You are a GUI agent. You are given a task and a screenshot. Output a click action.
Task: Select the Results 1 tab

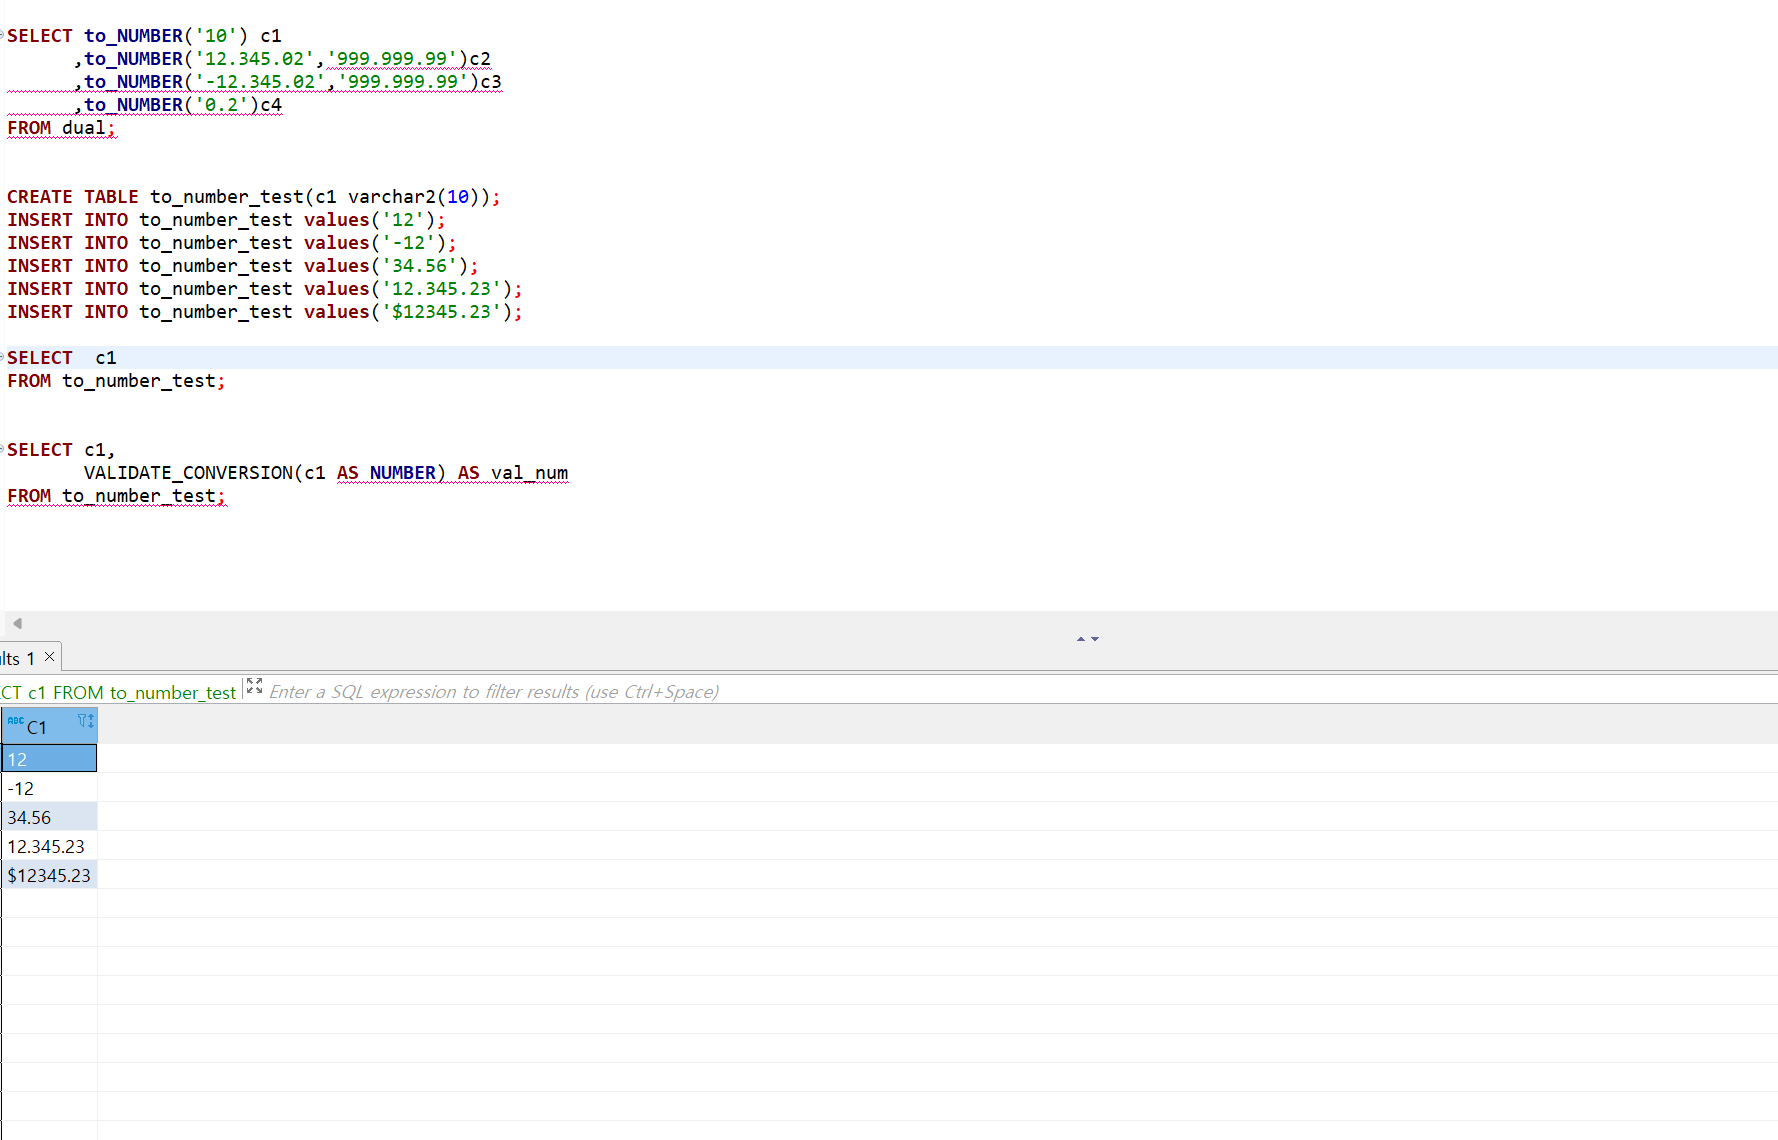tap(18, 658)
